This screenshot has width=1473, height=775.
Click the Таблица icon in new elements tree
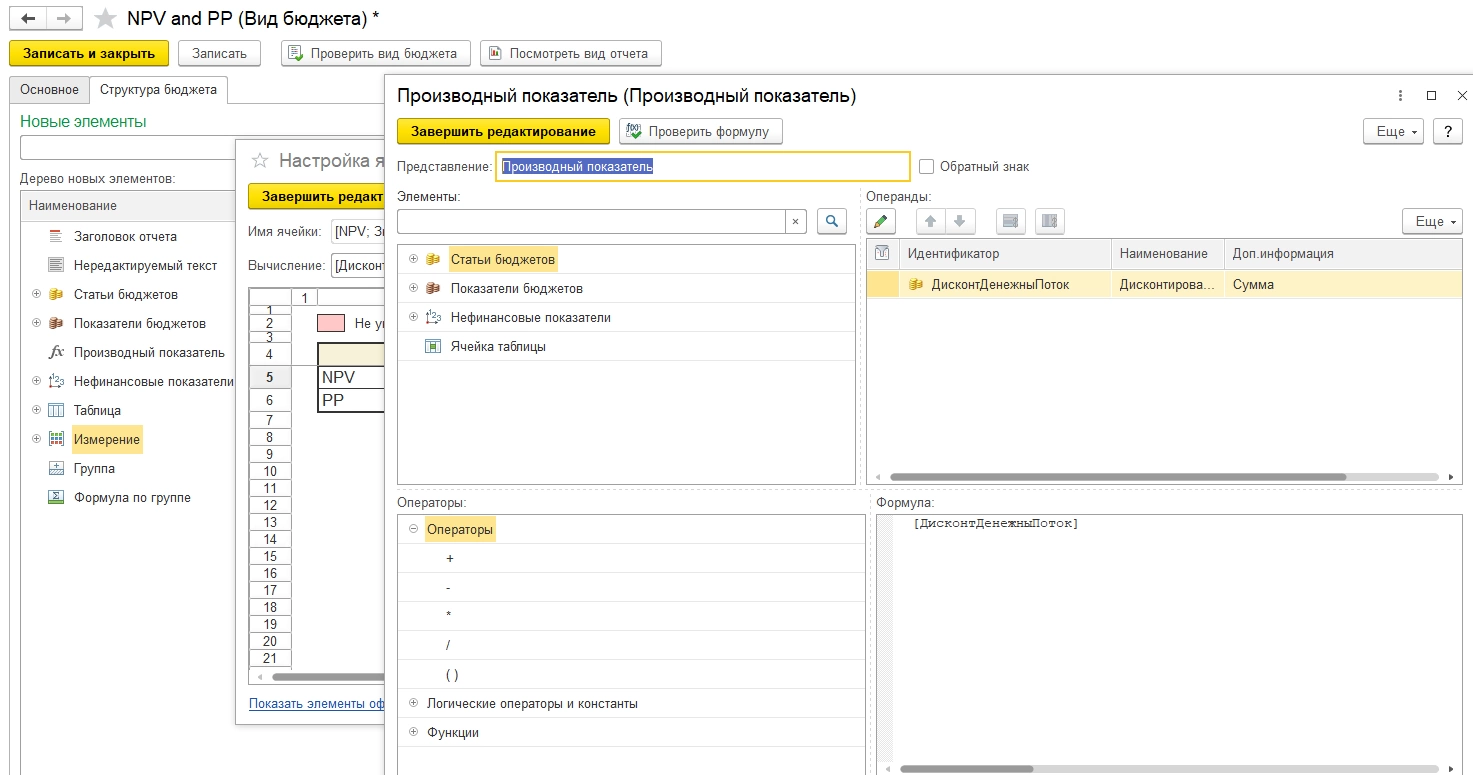tap(56, 410)
